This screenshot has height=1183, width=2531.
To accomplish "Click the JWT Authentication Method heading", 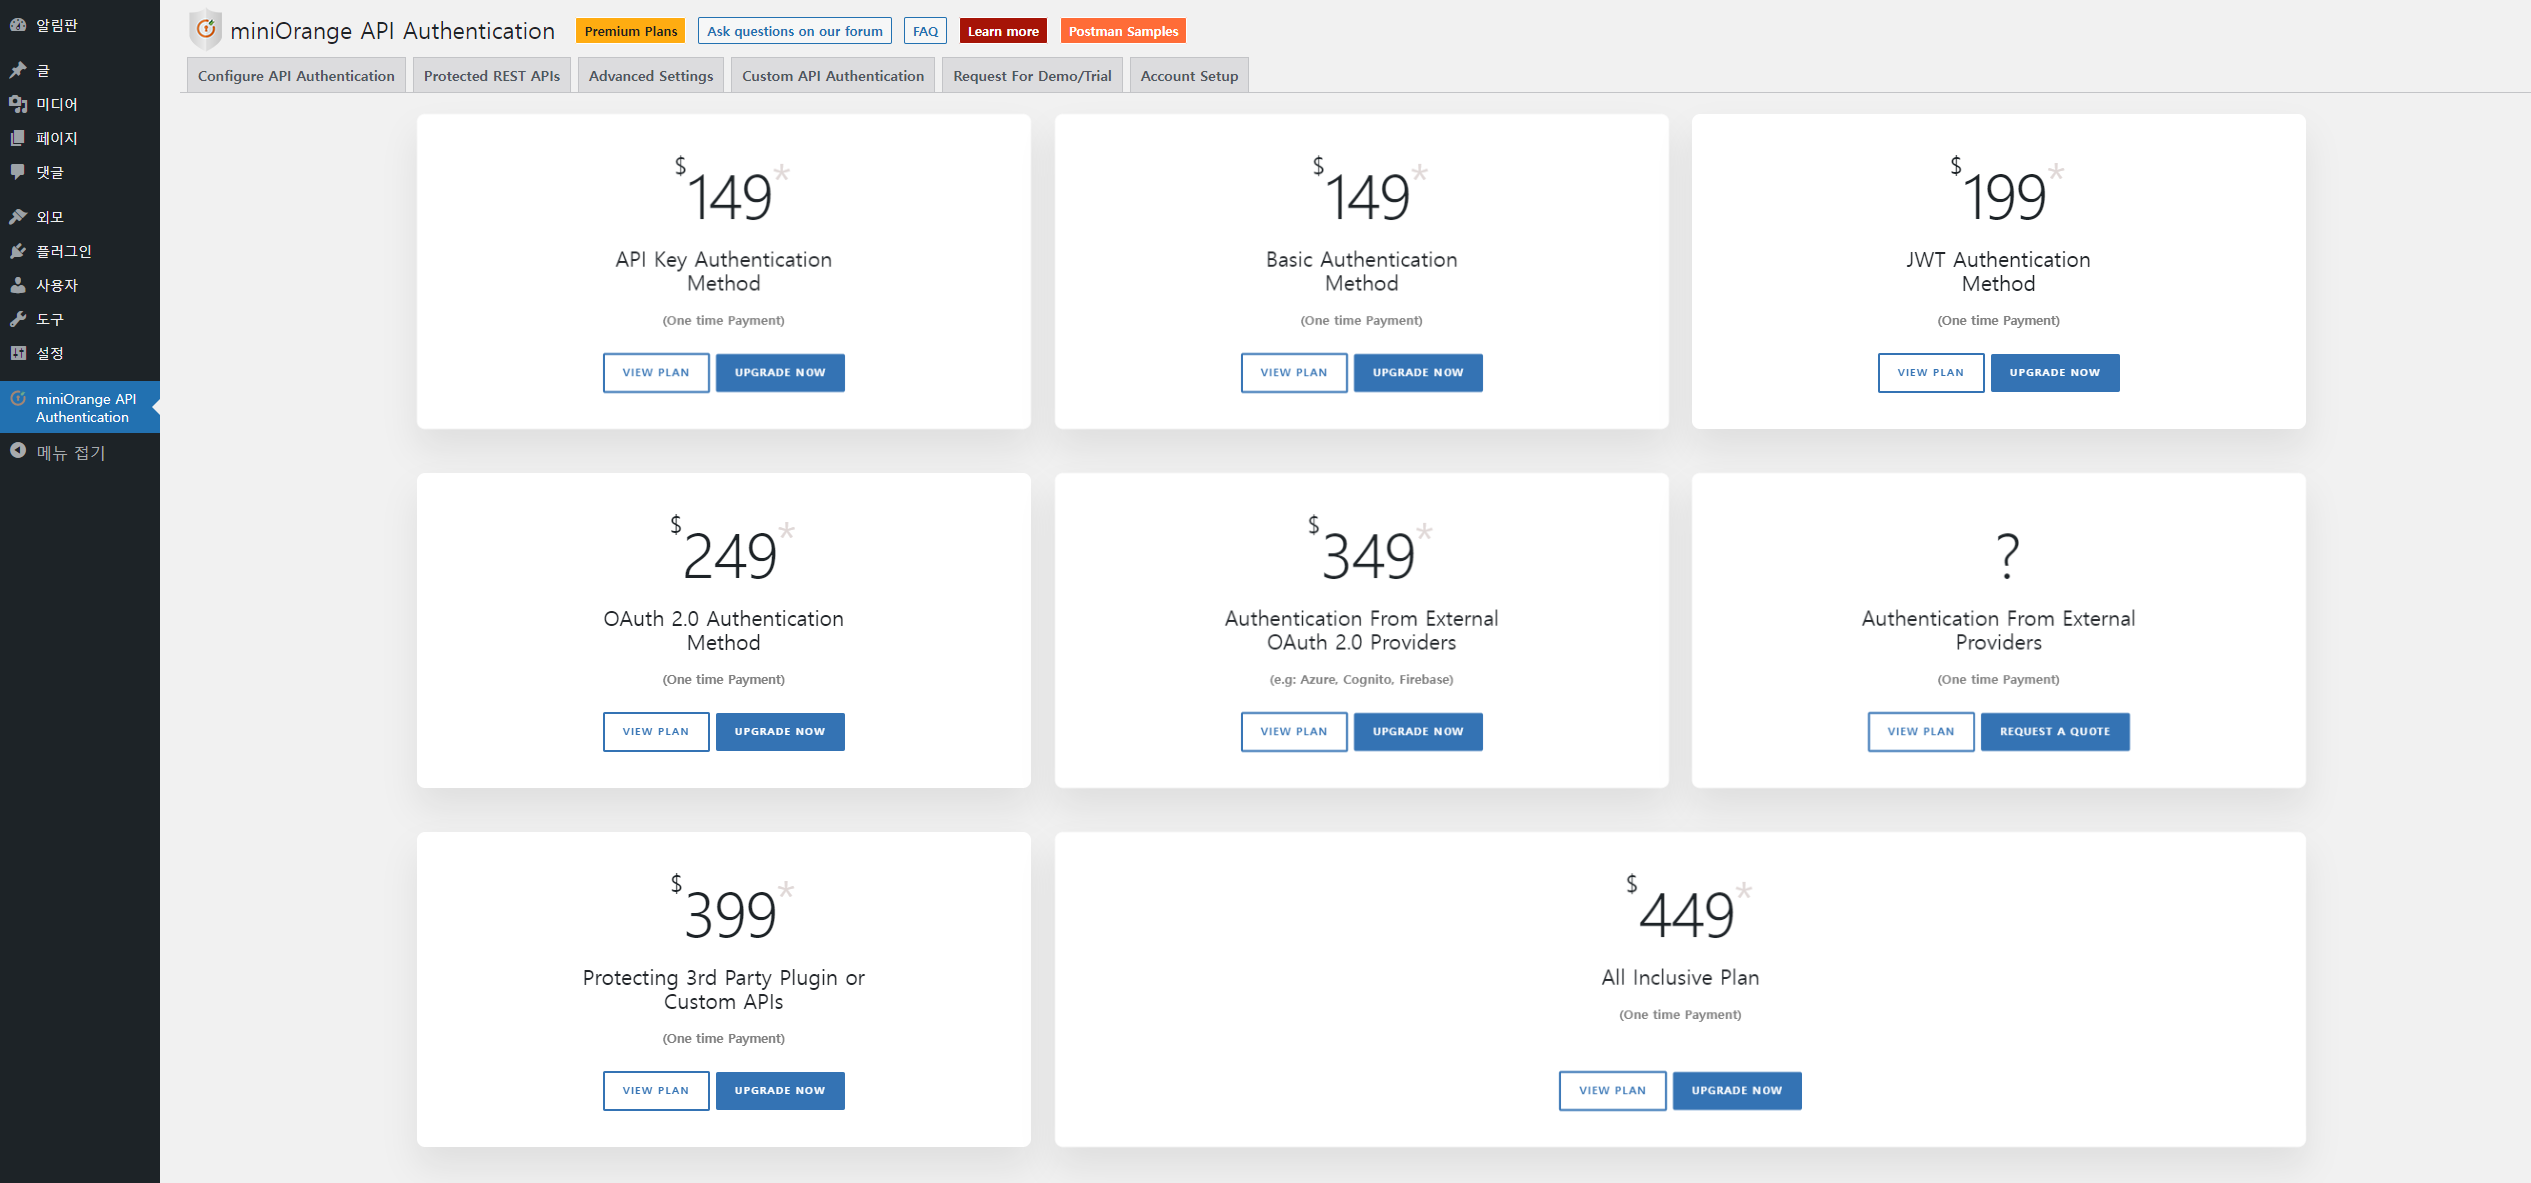I will point(1998,271).
